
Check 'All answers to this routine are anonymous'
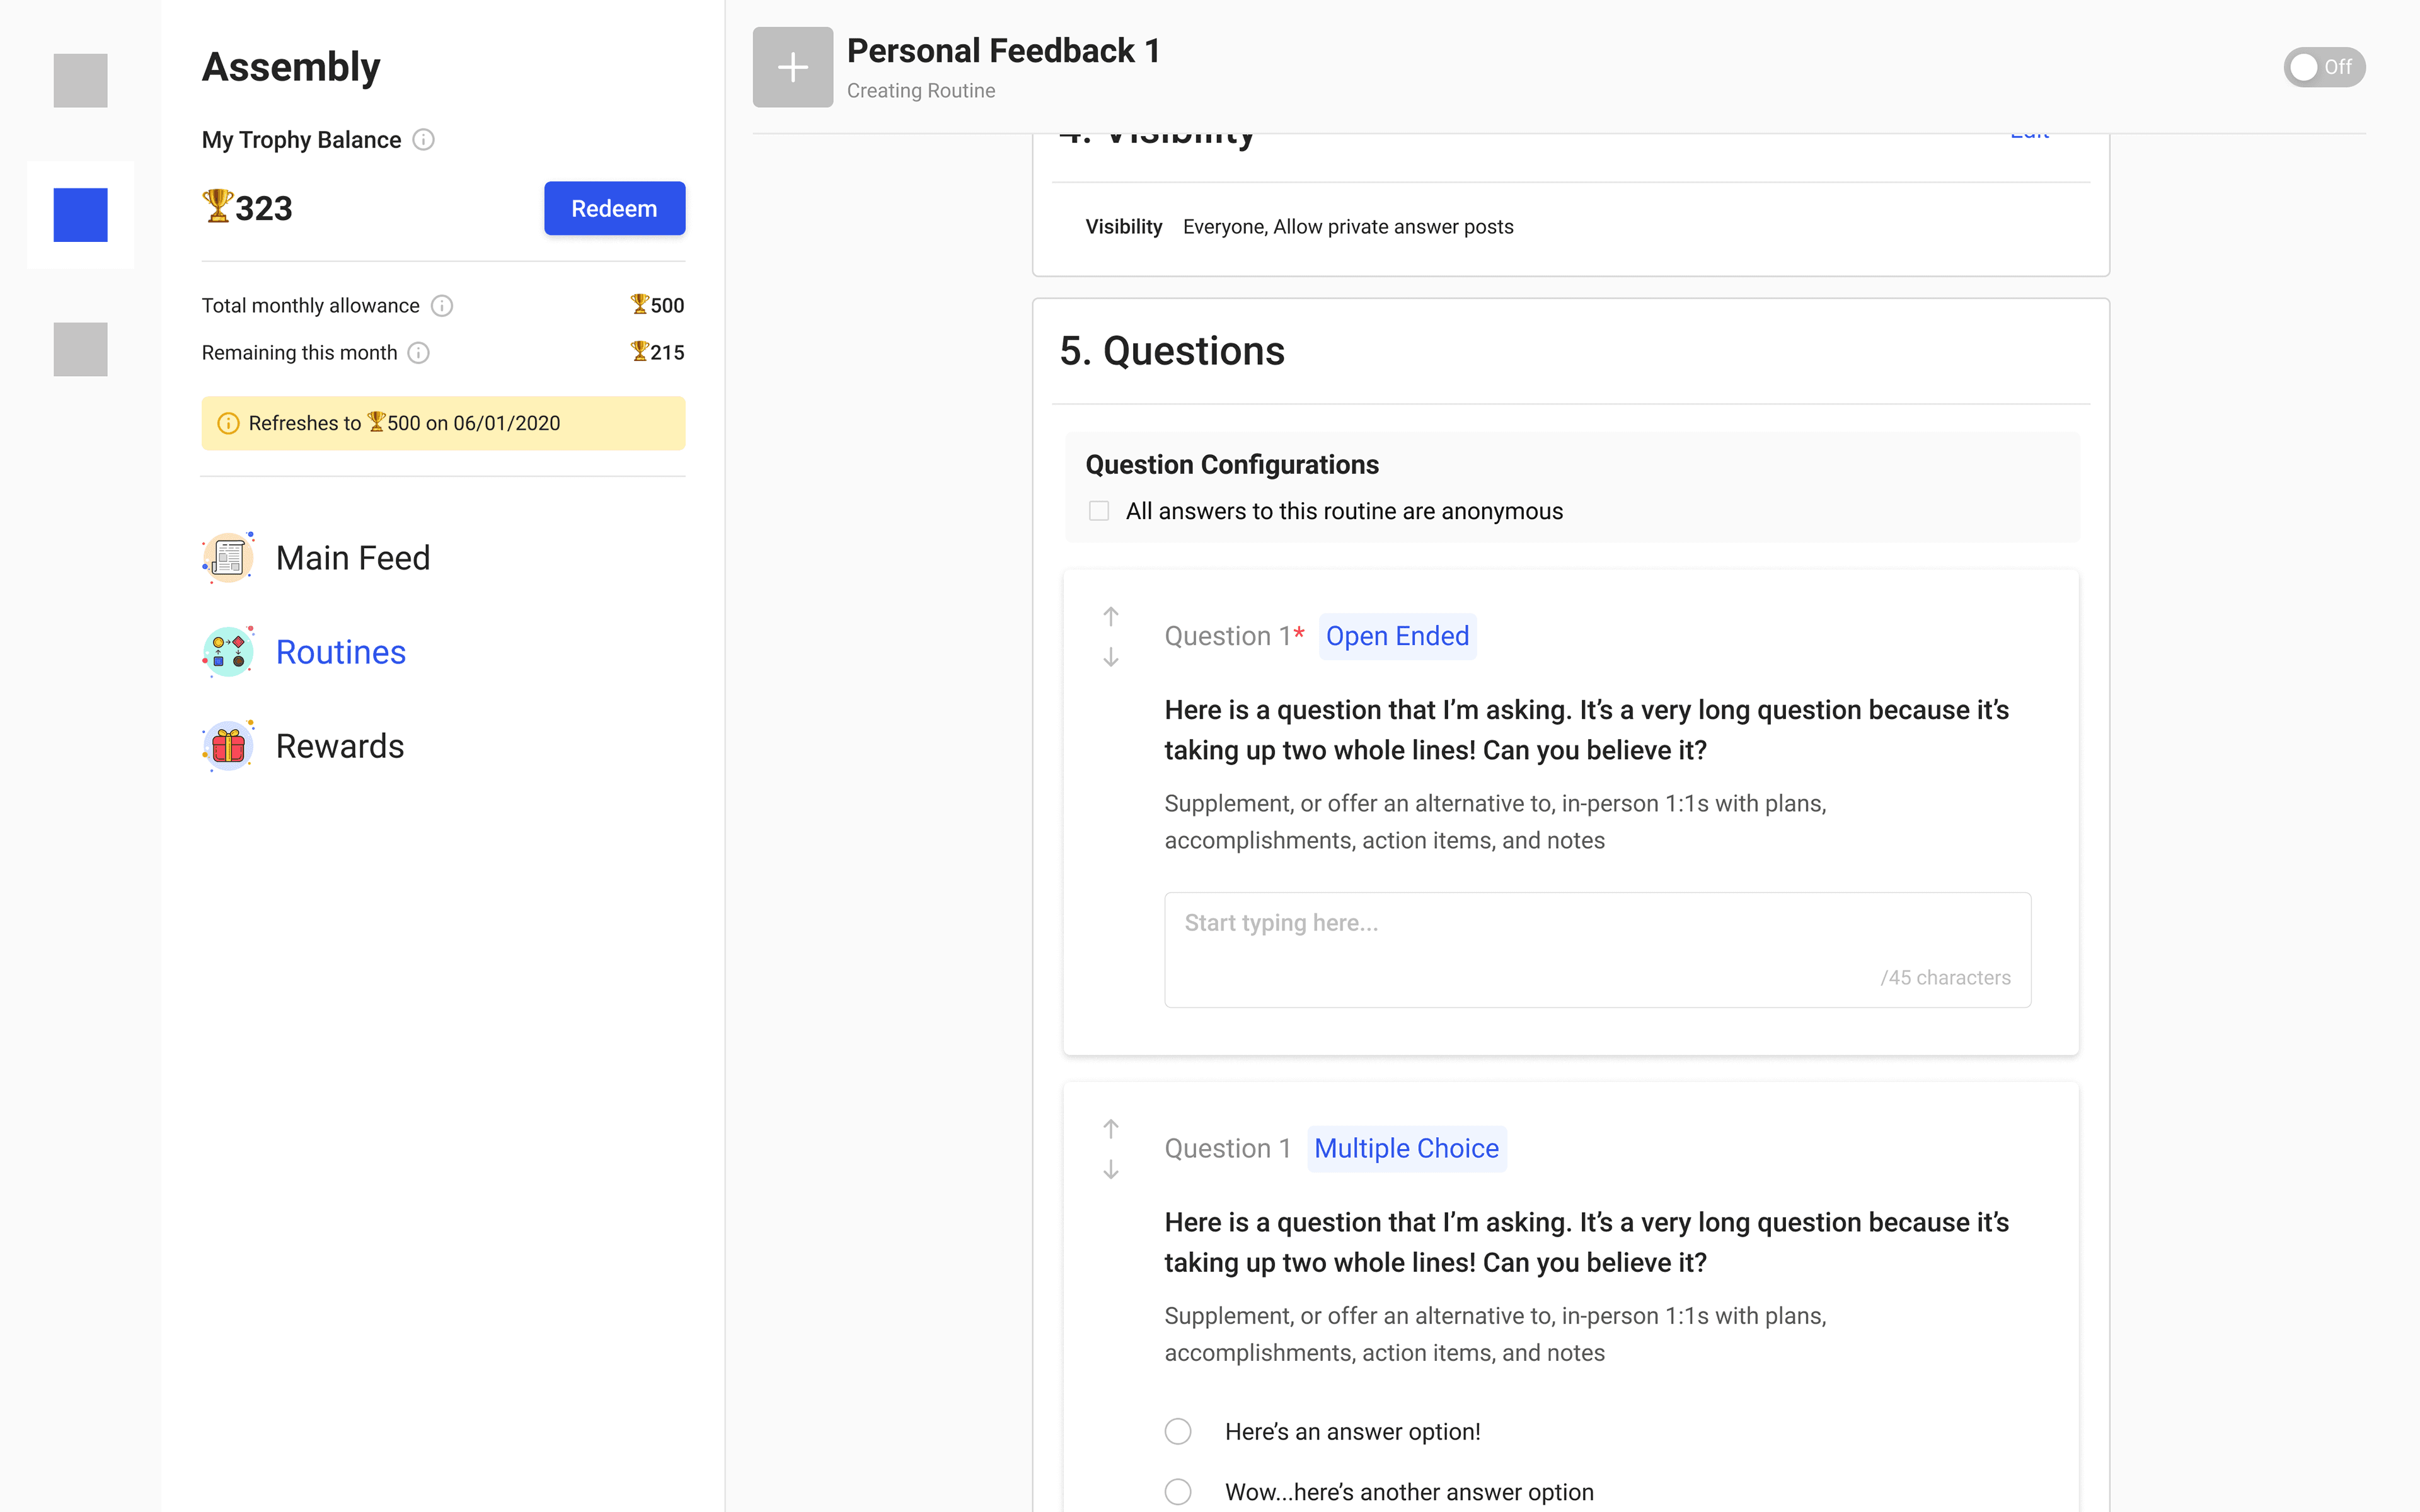click(1099, 511)
